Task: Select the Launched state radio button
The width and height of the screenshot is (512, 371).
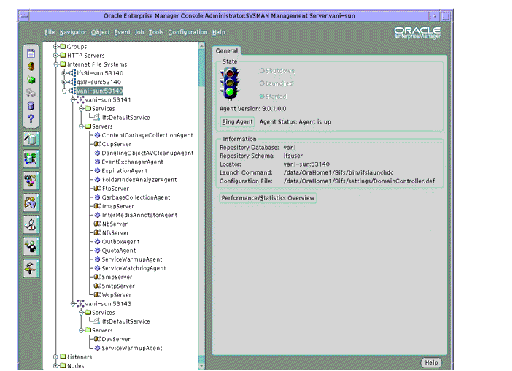Action: [x=262, y=83]
